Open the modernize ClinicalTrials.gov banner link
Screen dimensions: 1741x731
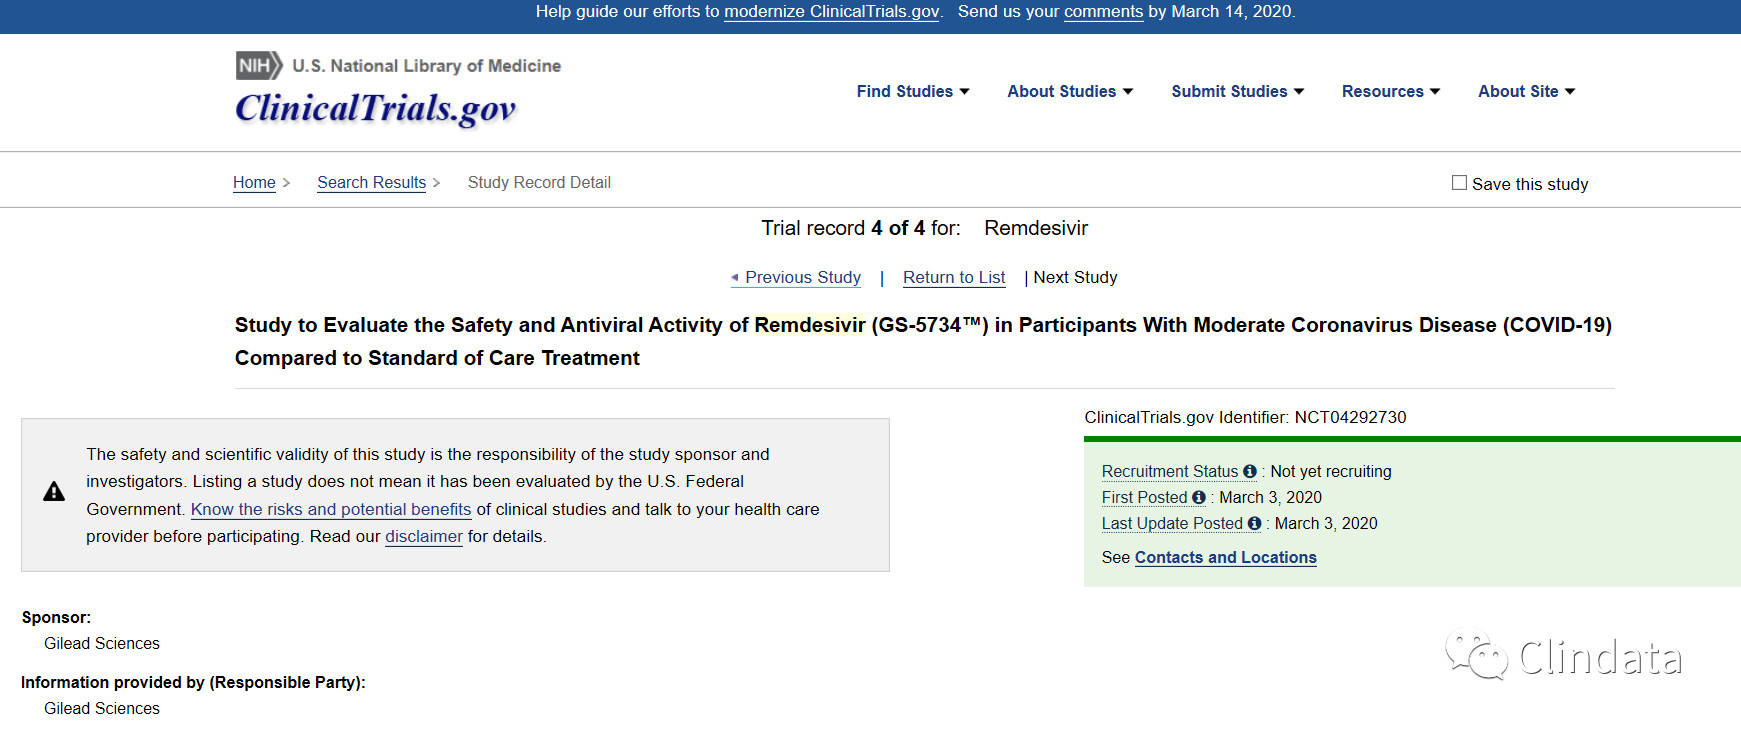(x=831, y=12)
